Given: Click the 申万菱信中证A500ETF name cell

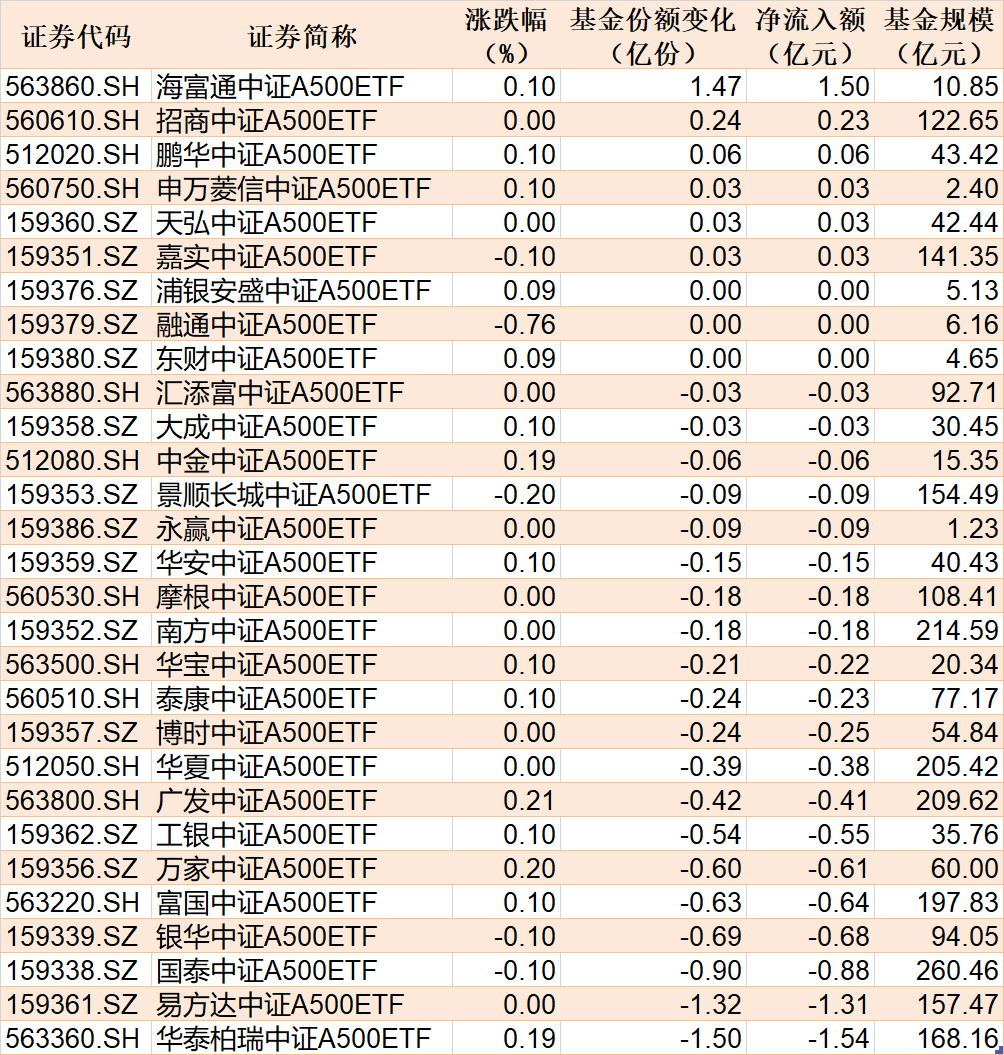Looking at the screenshot, I should point(293,189).
